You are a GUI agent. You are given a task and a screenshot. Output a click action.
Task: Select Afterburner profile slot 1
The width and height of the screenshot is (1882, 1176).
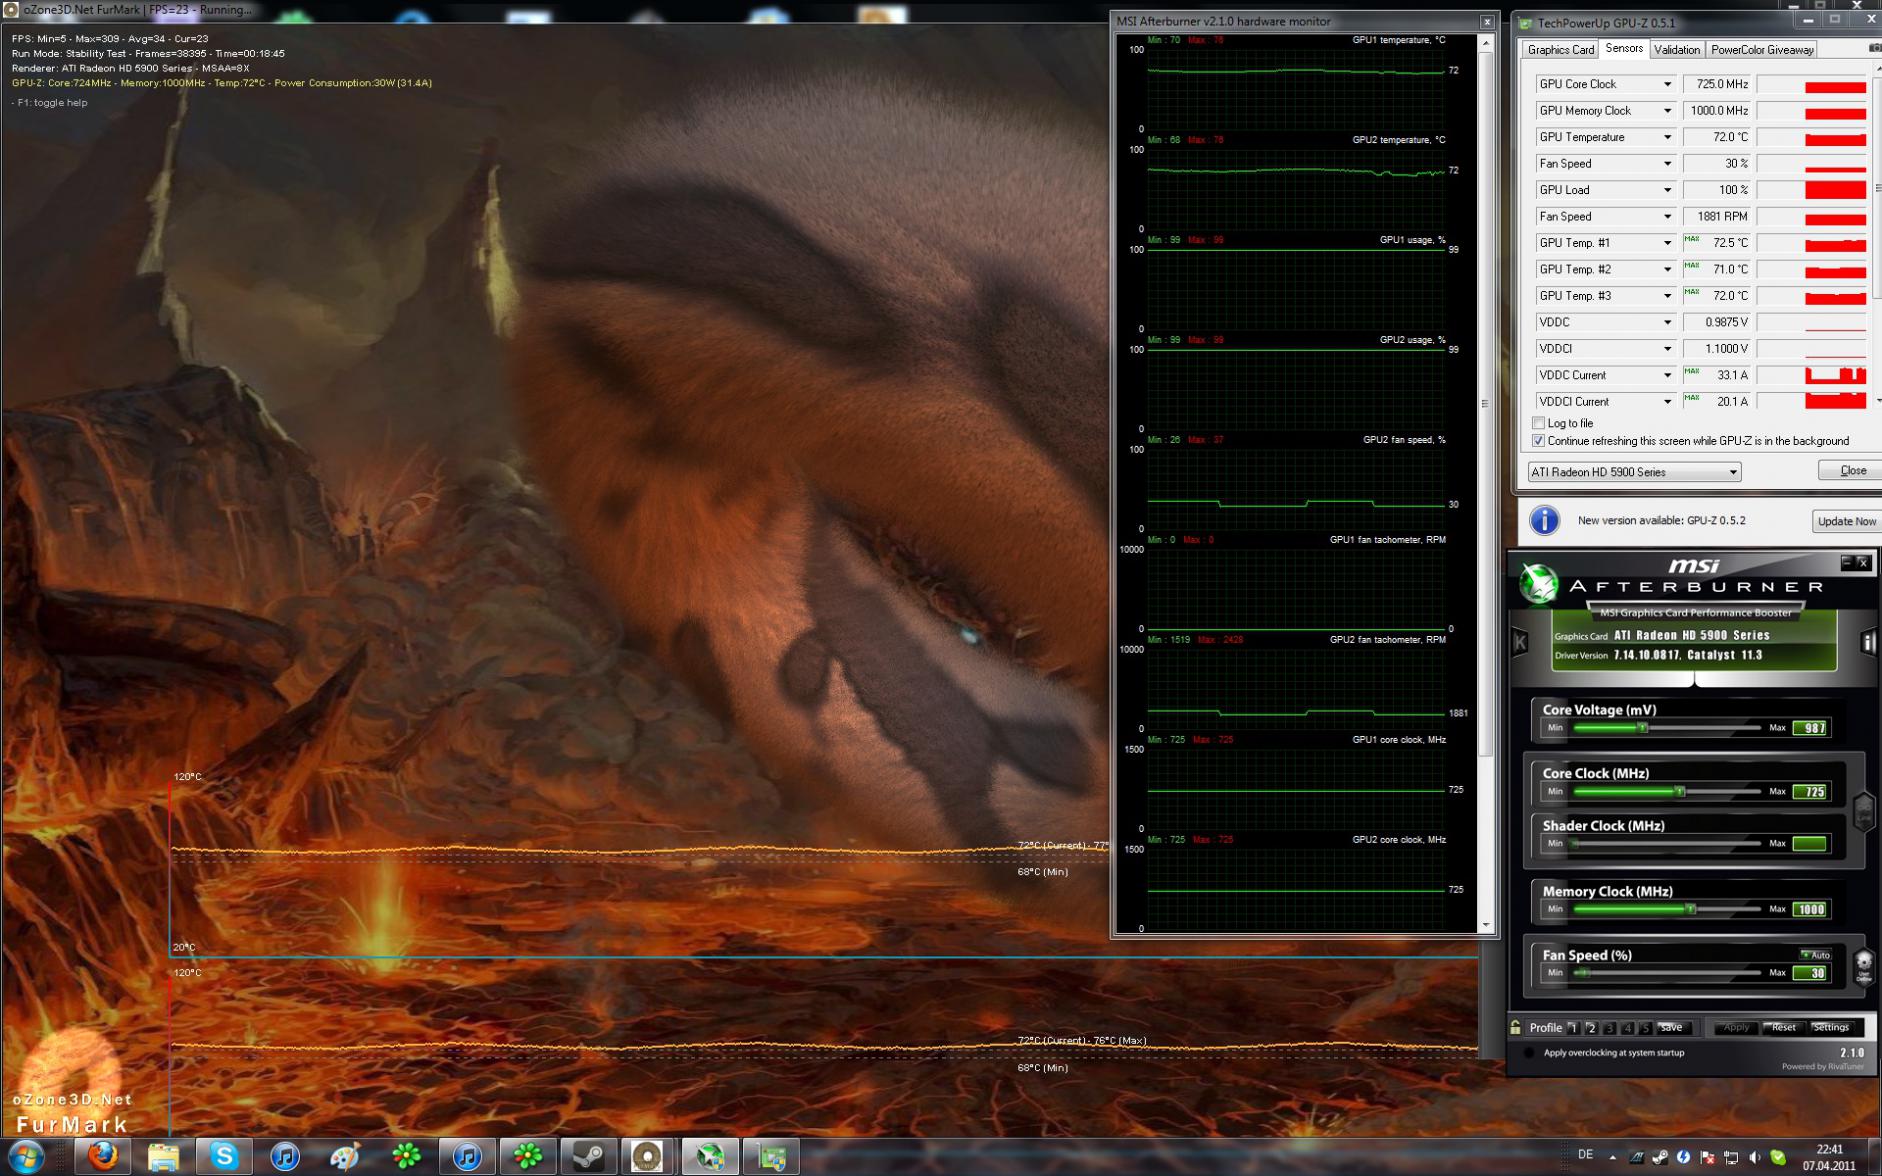pyautogui.click(x=1573, y=1028)
